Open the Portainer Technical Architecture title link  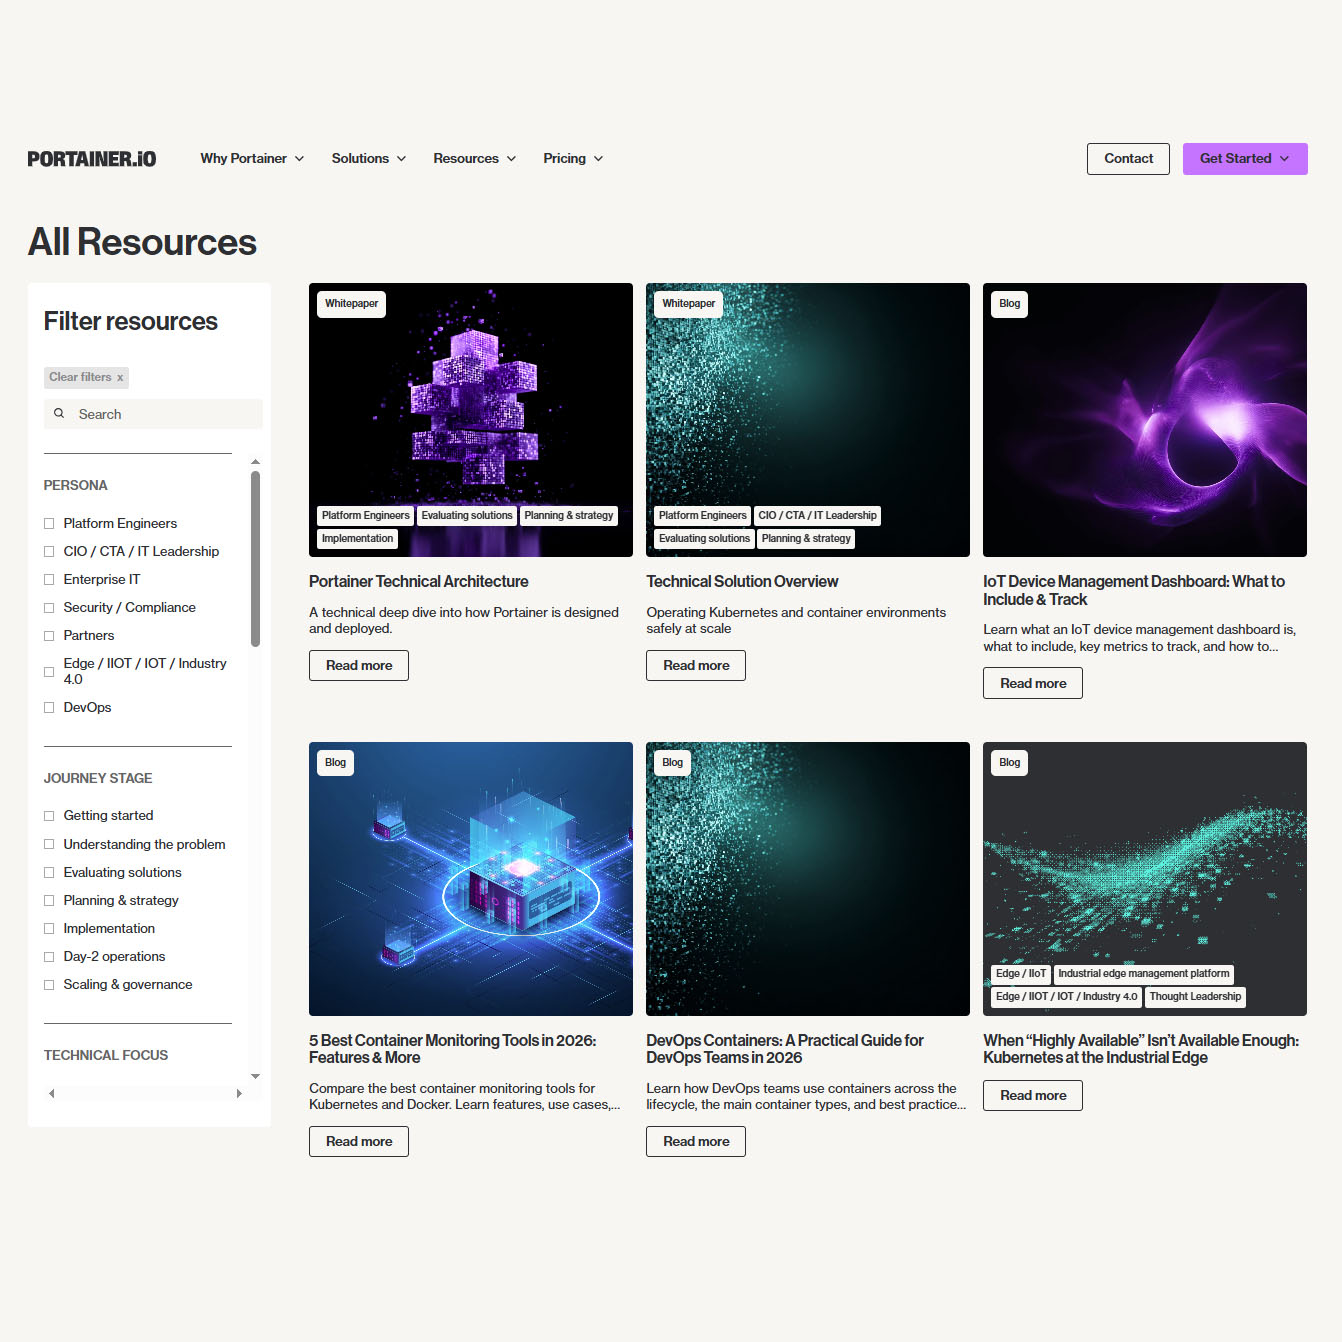[x=418, y=581]
